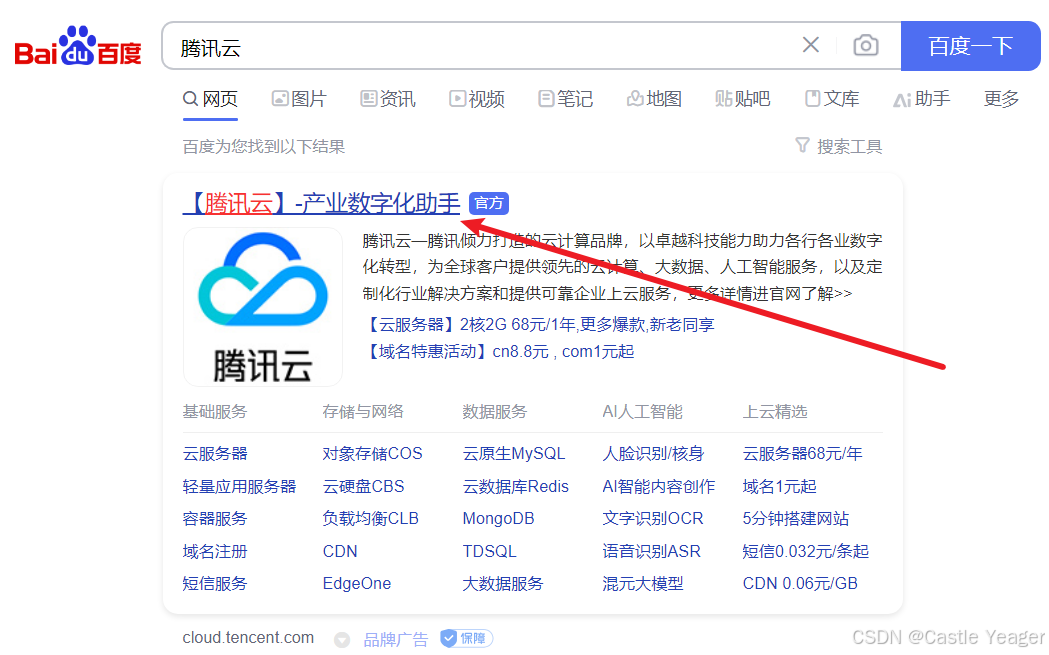Viewport: 1049px width, 655px height.
Task: Click the 百度一下 search button
Action: tap(970, 45)
